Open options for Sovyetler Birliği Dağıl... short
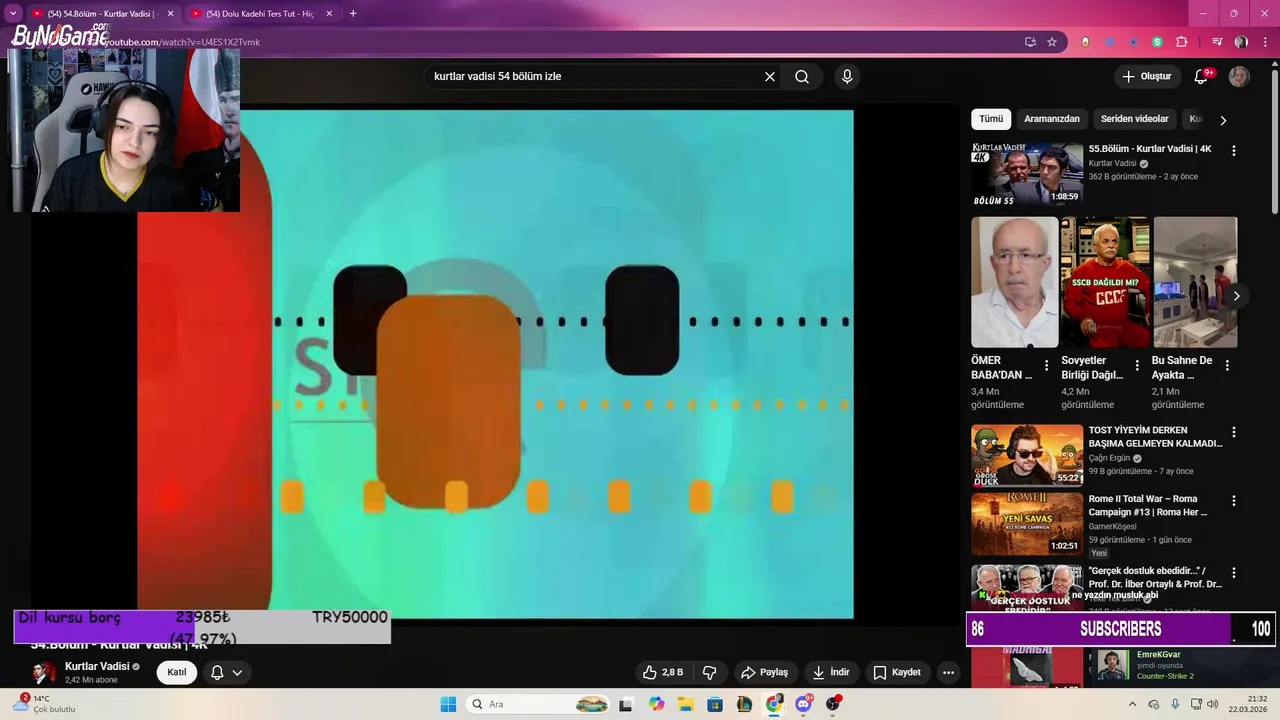 click(1137, 365)
